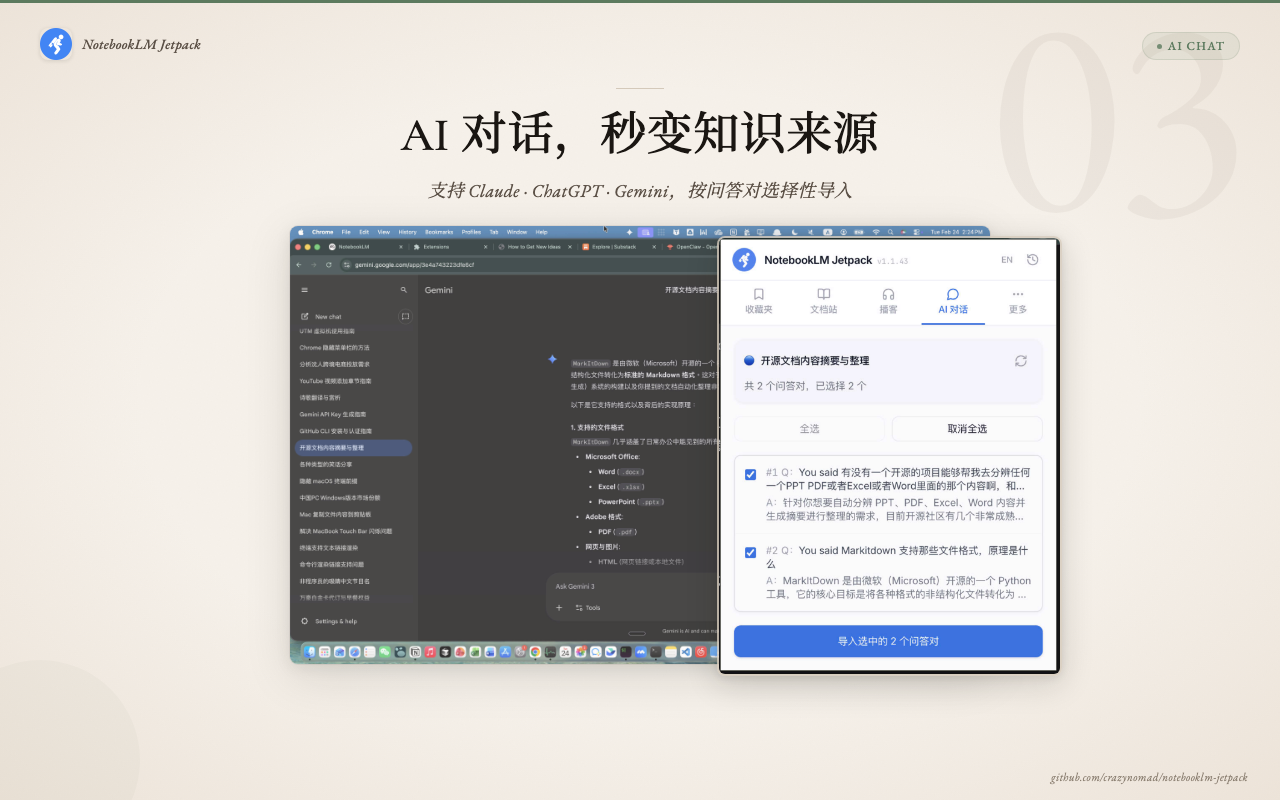Screen dimensions: 1280x800
Task: Open chat 'YouTube 视频添加章节指南' in sidebar
Action: [335, 381]
